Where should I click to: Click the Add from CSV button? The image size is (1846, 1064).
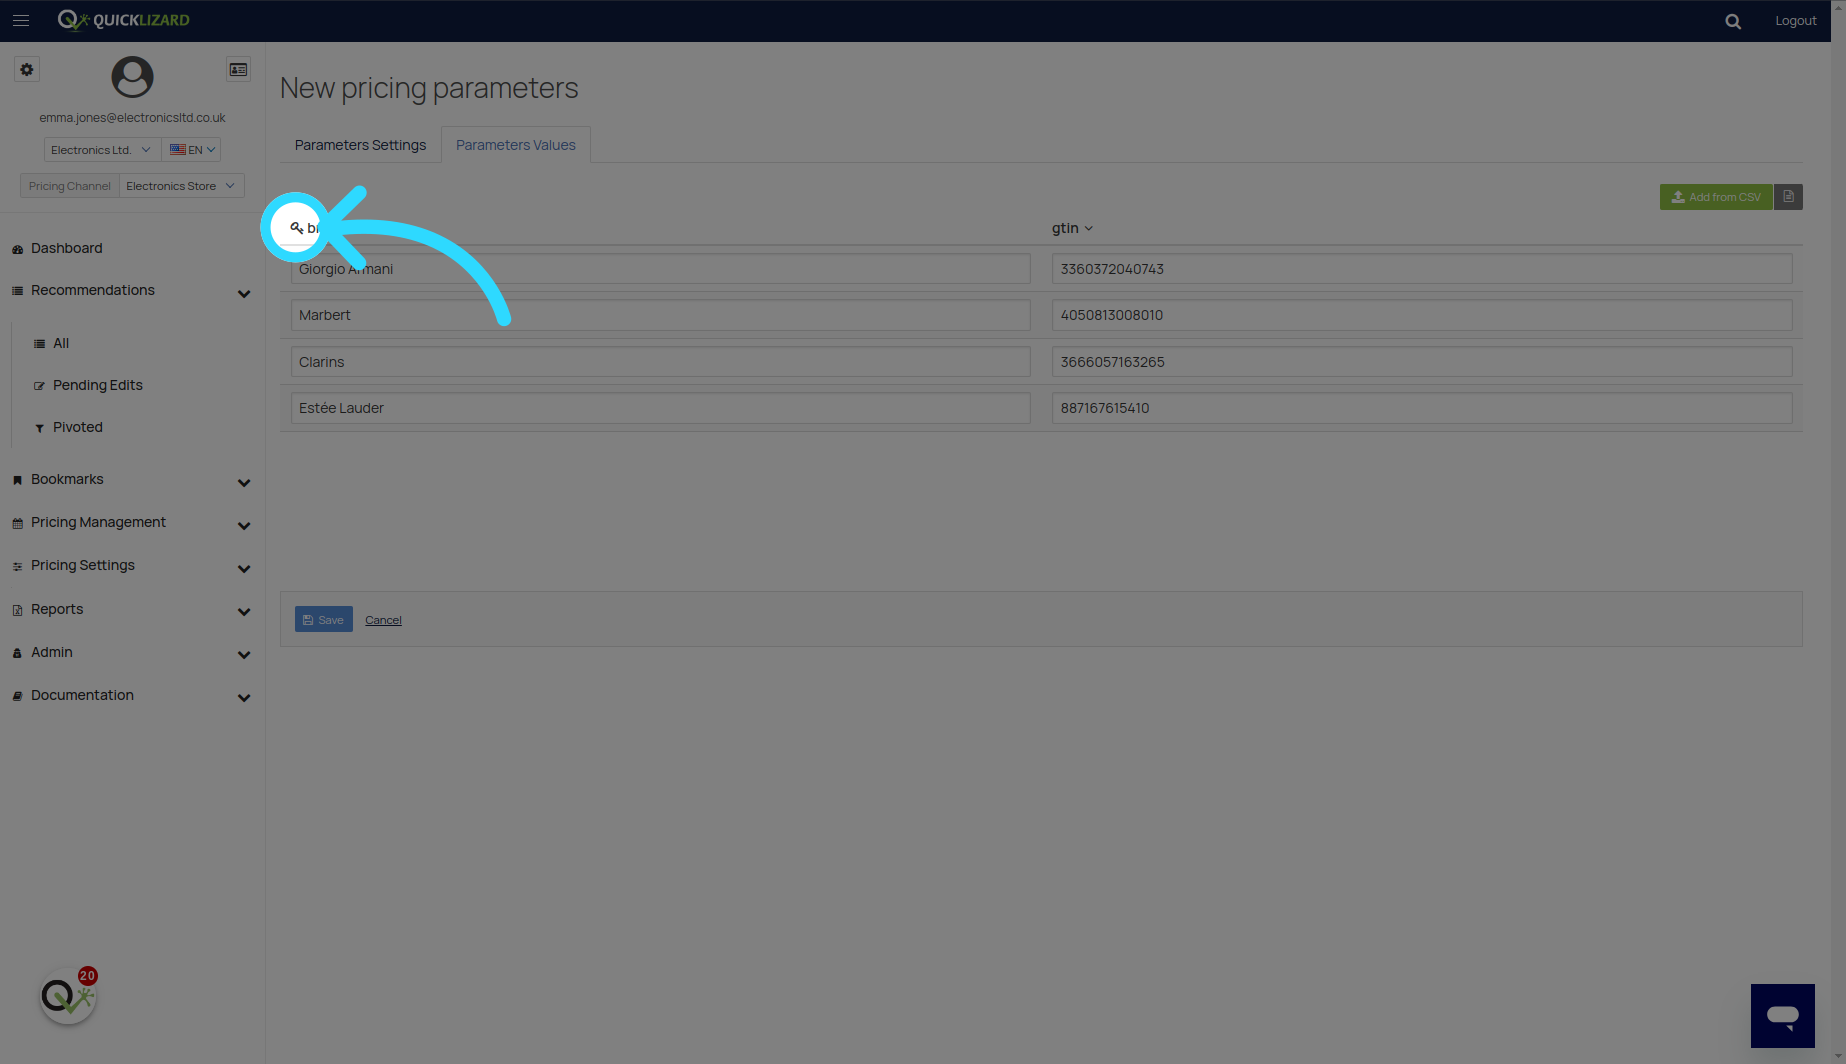click(1716, 196)
